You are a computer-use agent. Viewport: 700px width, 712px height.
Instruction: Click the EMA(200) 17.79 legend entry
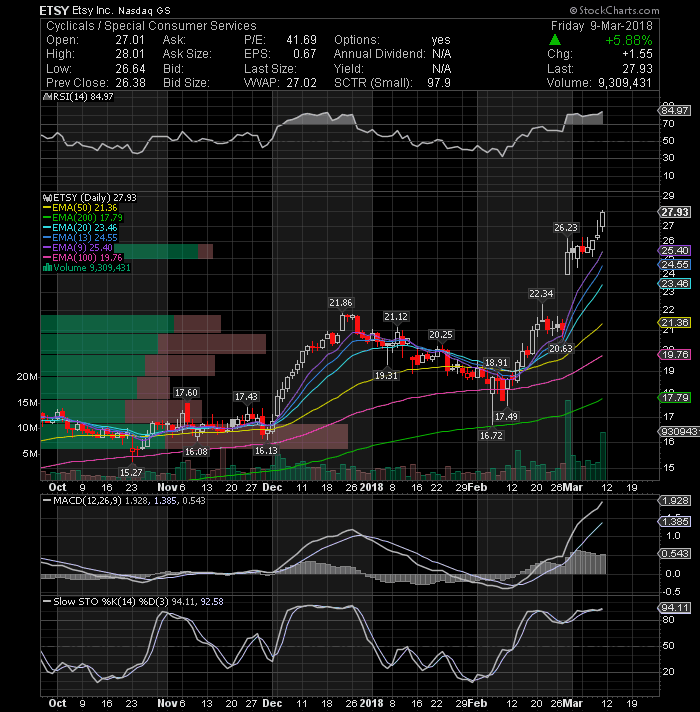[83, 218]
